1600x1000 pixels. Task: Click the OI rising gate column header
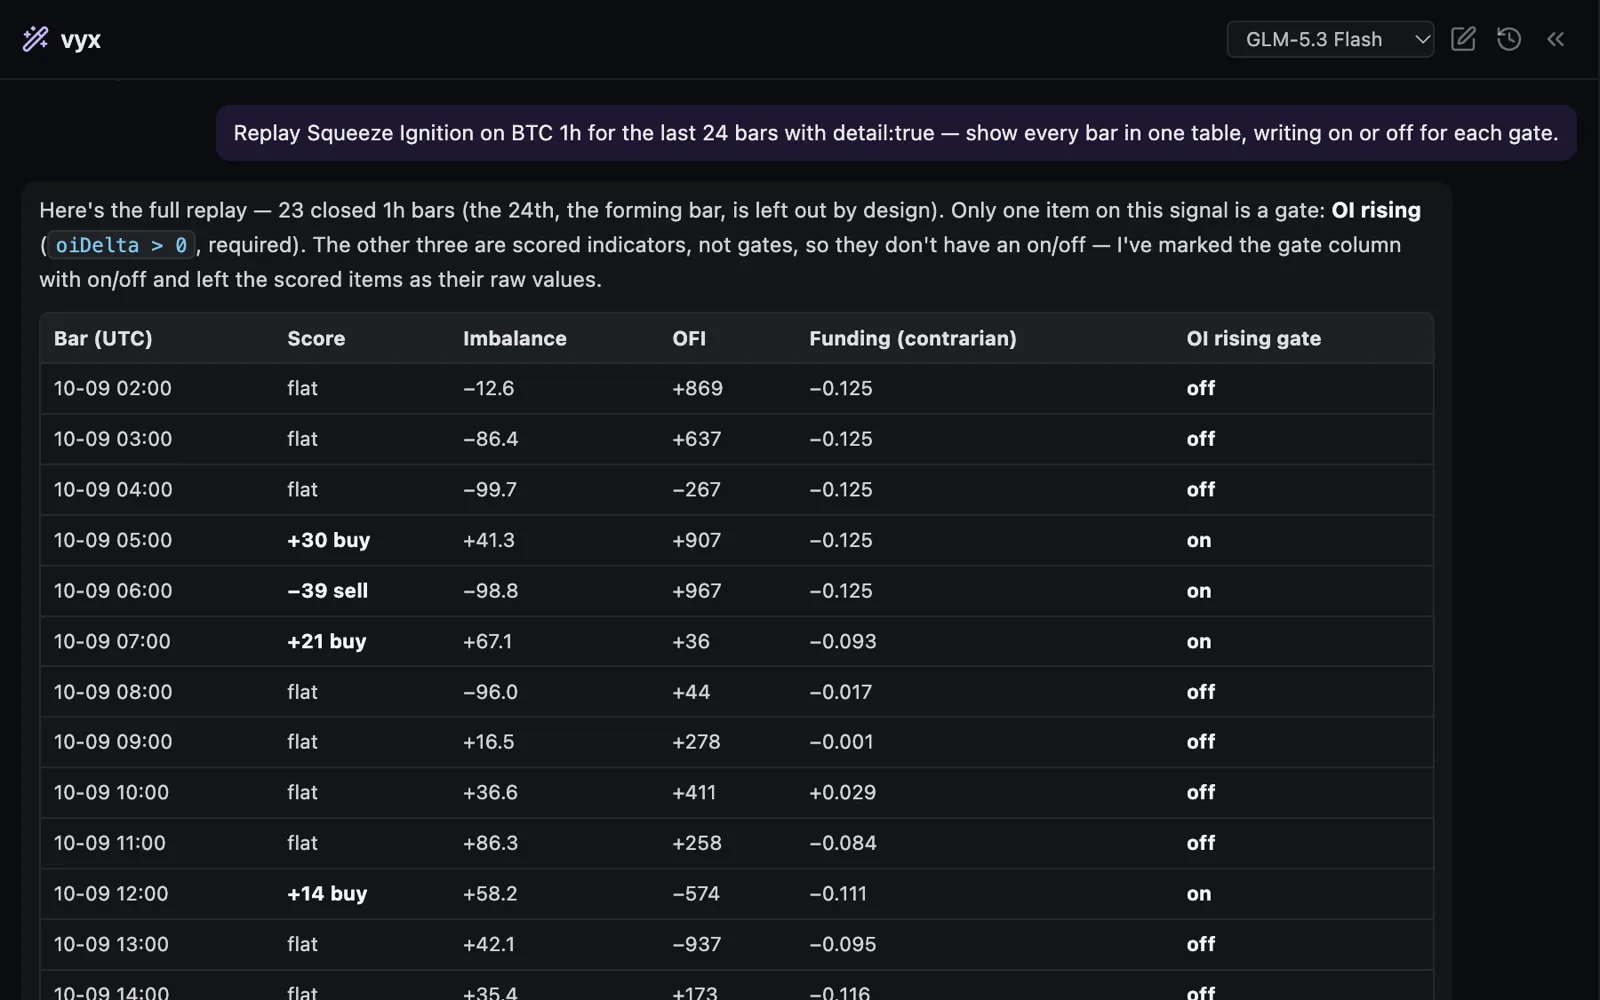1254,338
